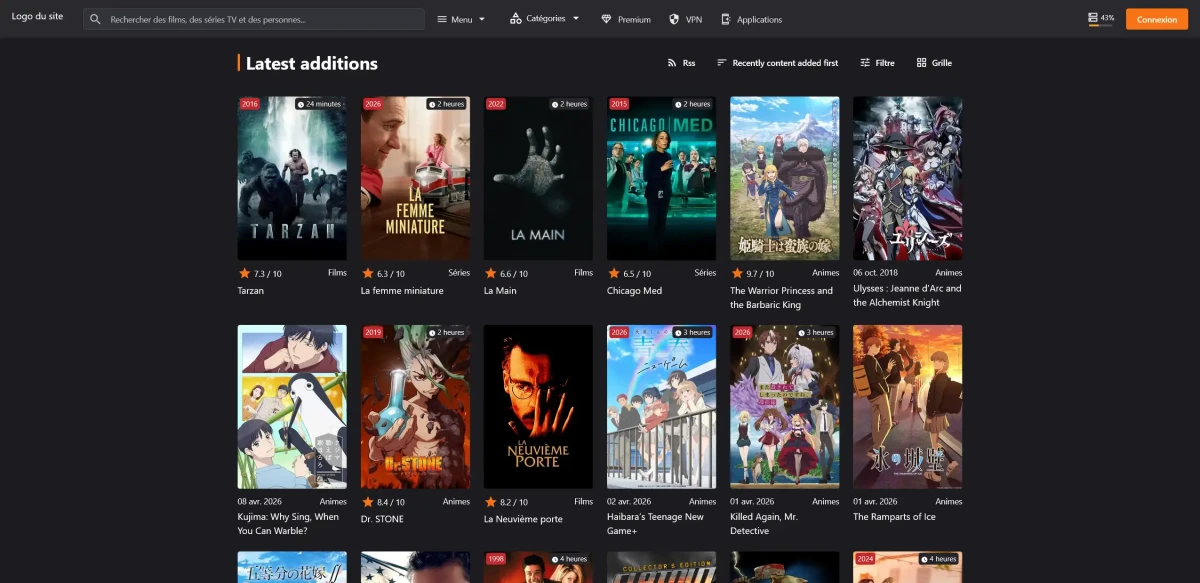Viewport: 1200px width, 583px height.
Task: Focus the film and series search field
Action: coord(254,19)
